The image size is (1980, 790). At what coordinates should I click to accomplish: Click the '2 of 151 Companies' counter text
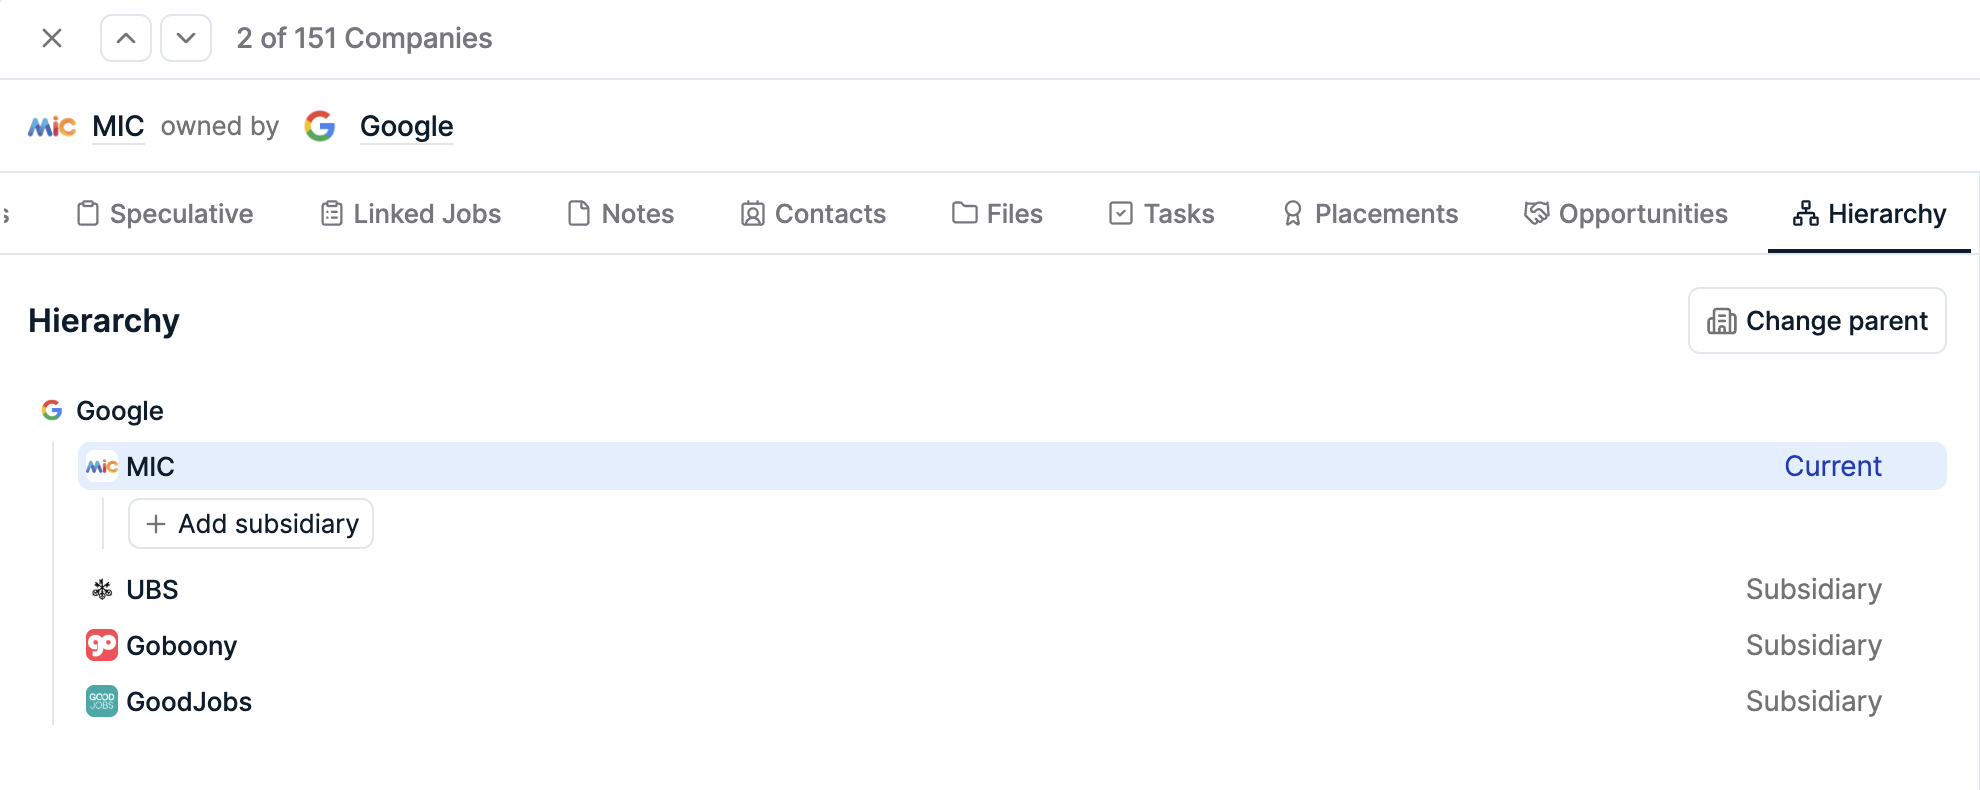tap(364, 38)
